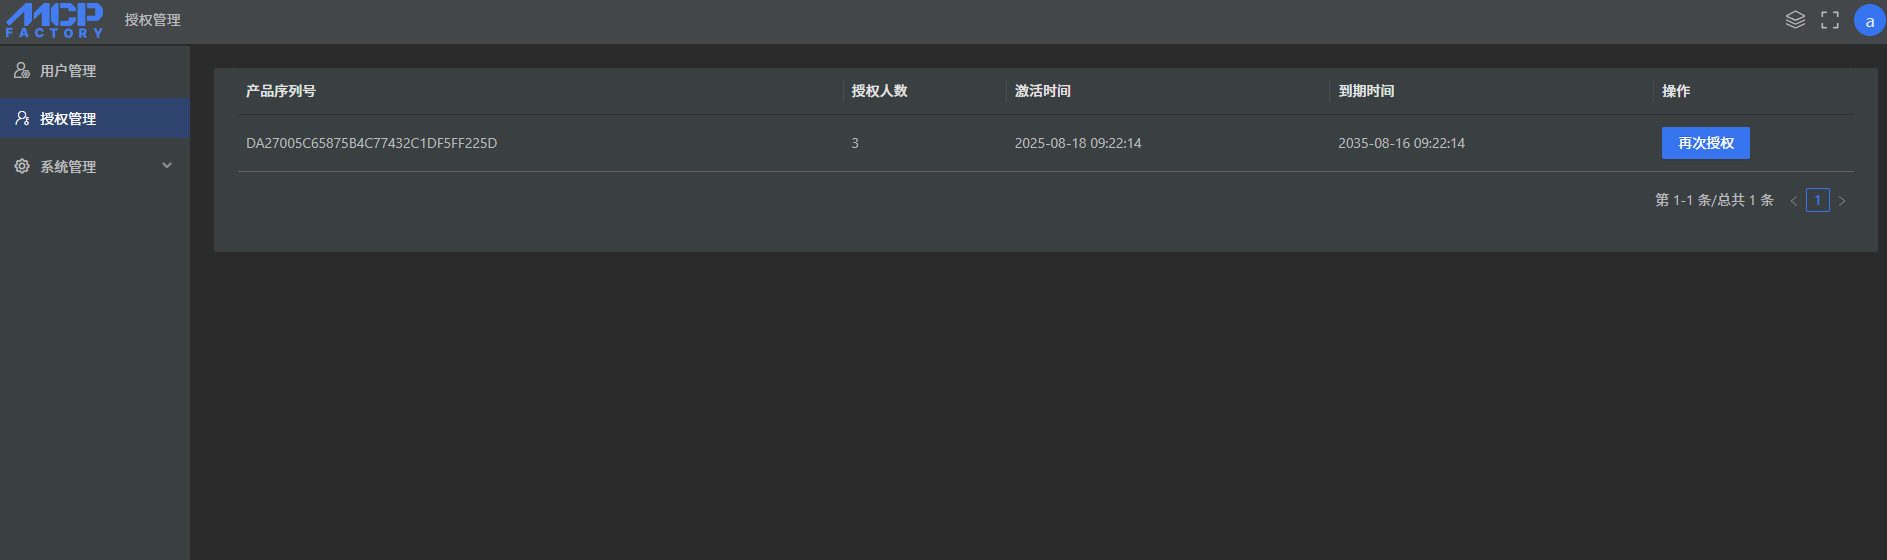Open the user avatar "a" menu
The height and width of the screenshot is (560, 1887).
[1869, 20]
